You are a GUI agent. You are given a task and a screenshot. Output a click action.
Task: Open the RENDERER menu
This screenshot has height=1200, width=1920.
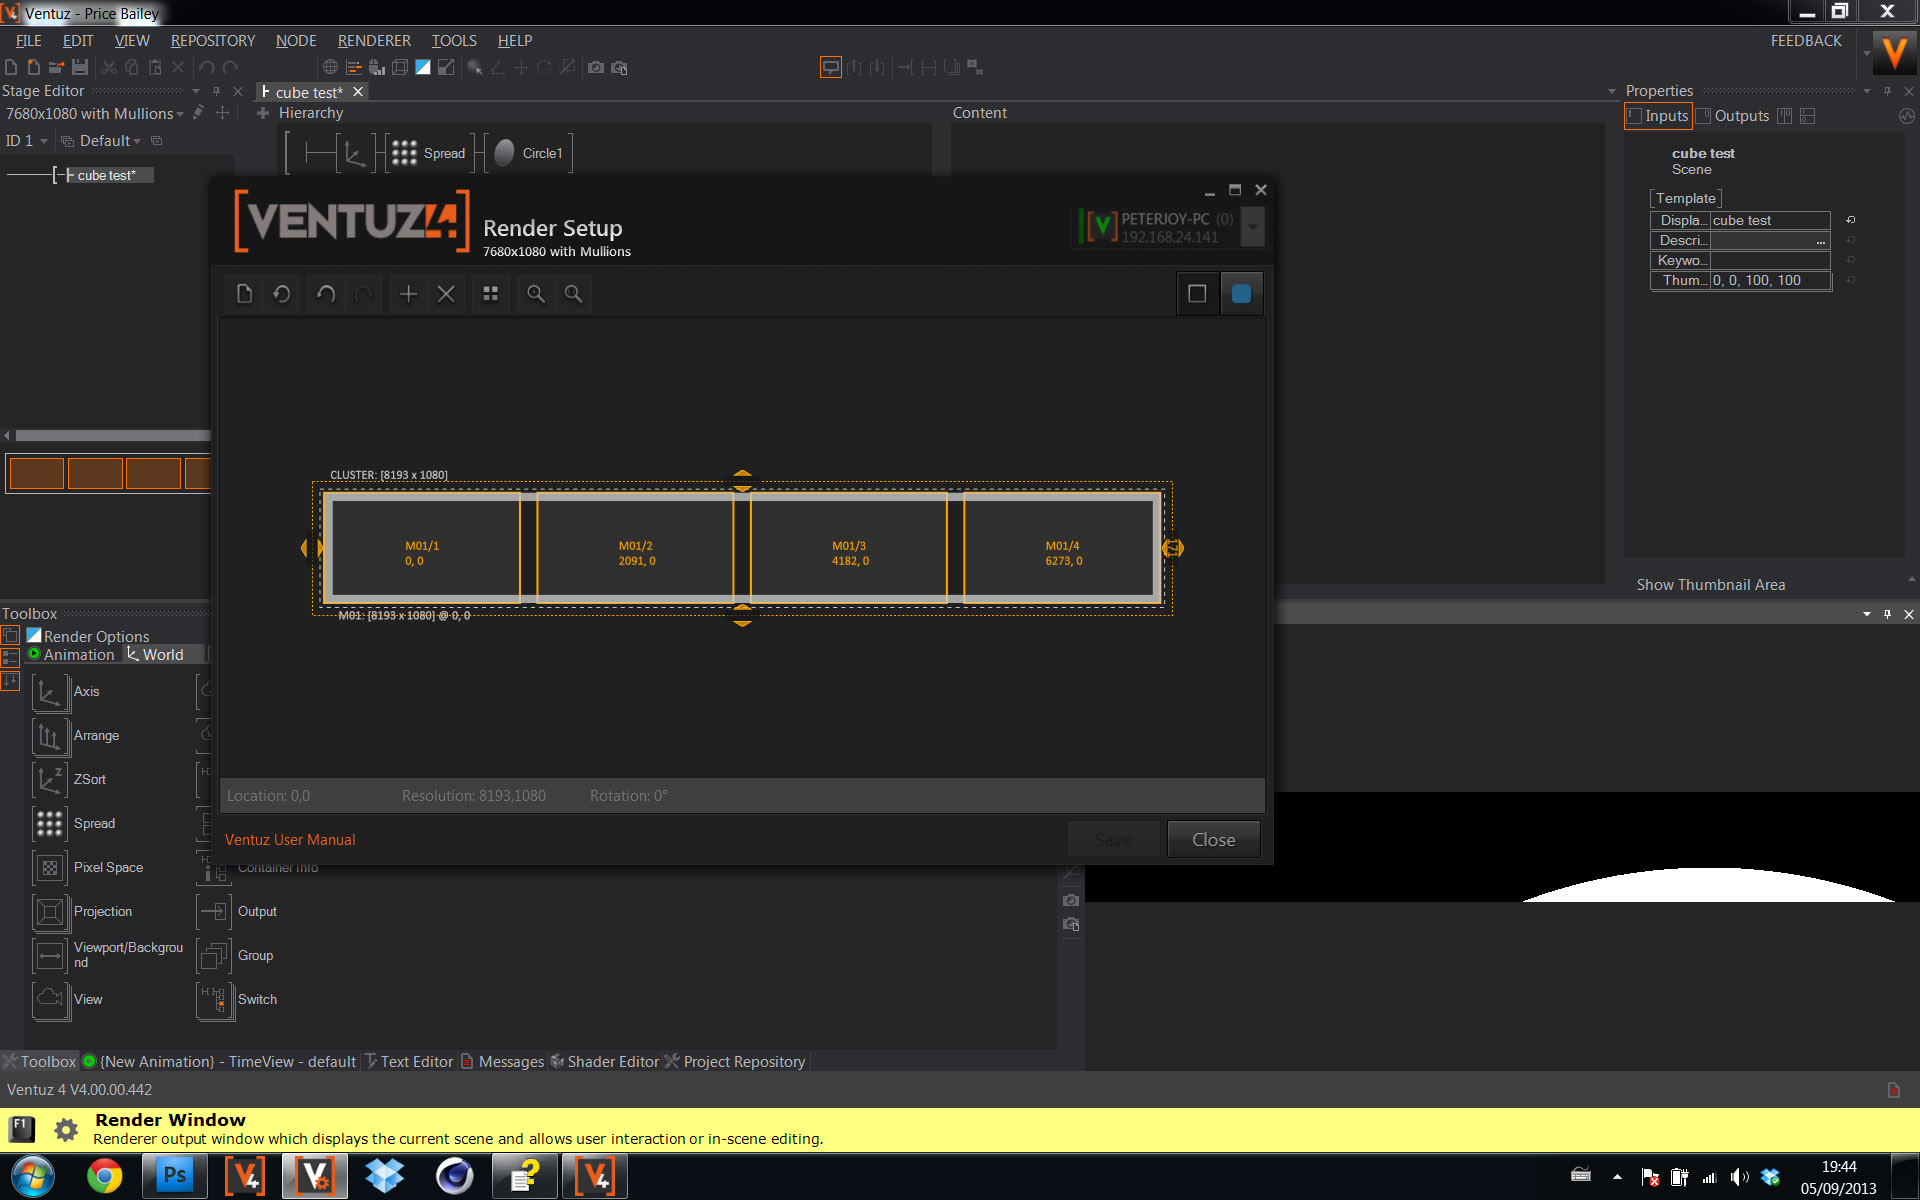(374, 41)
